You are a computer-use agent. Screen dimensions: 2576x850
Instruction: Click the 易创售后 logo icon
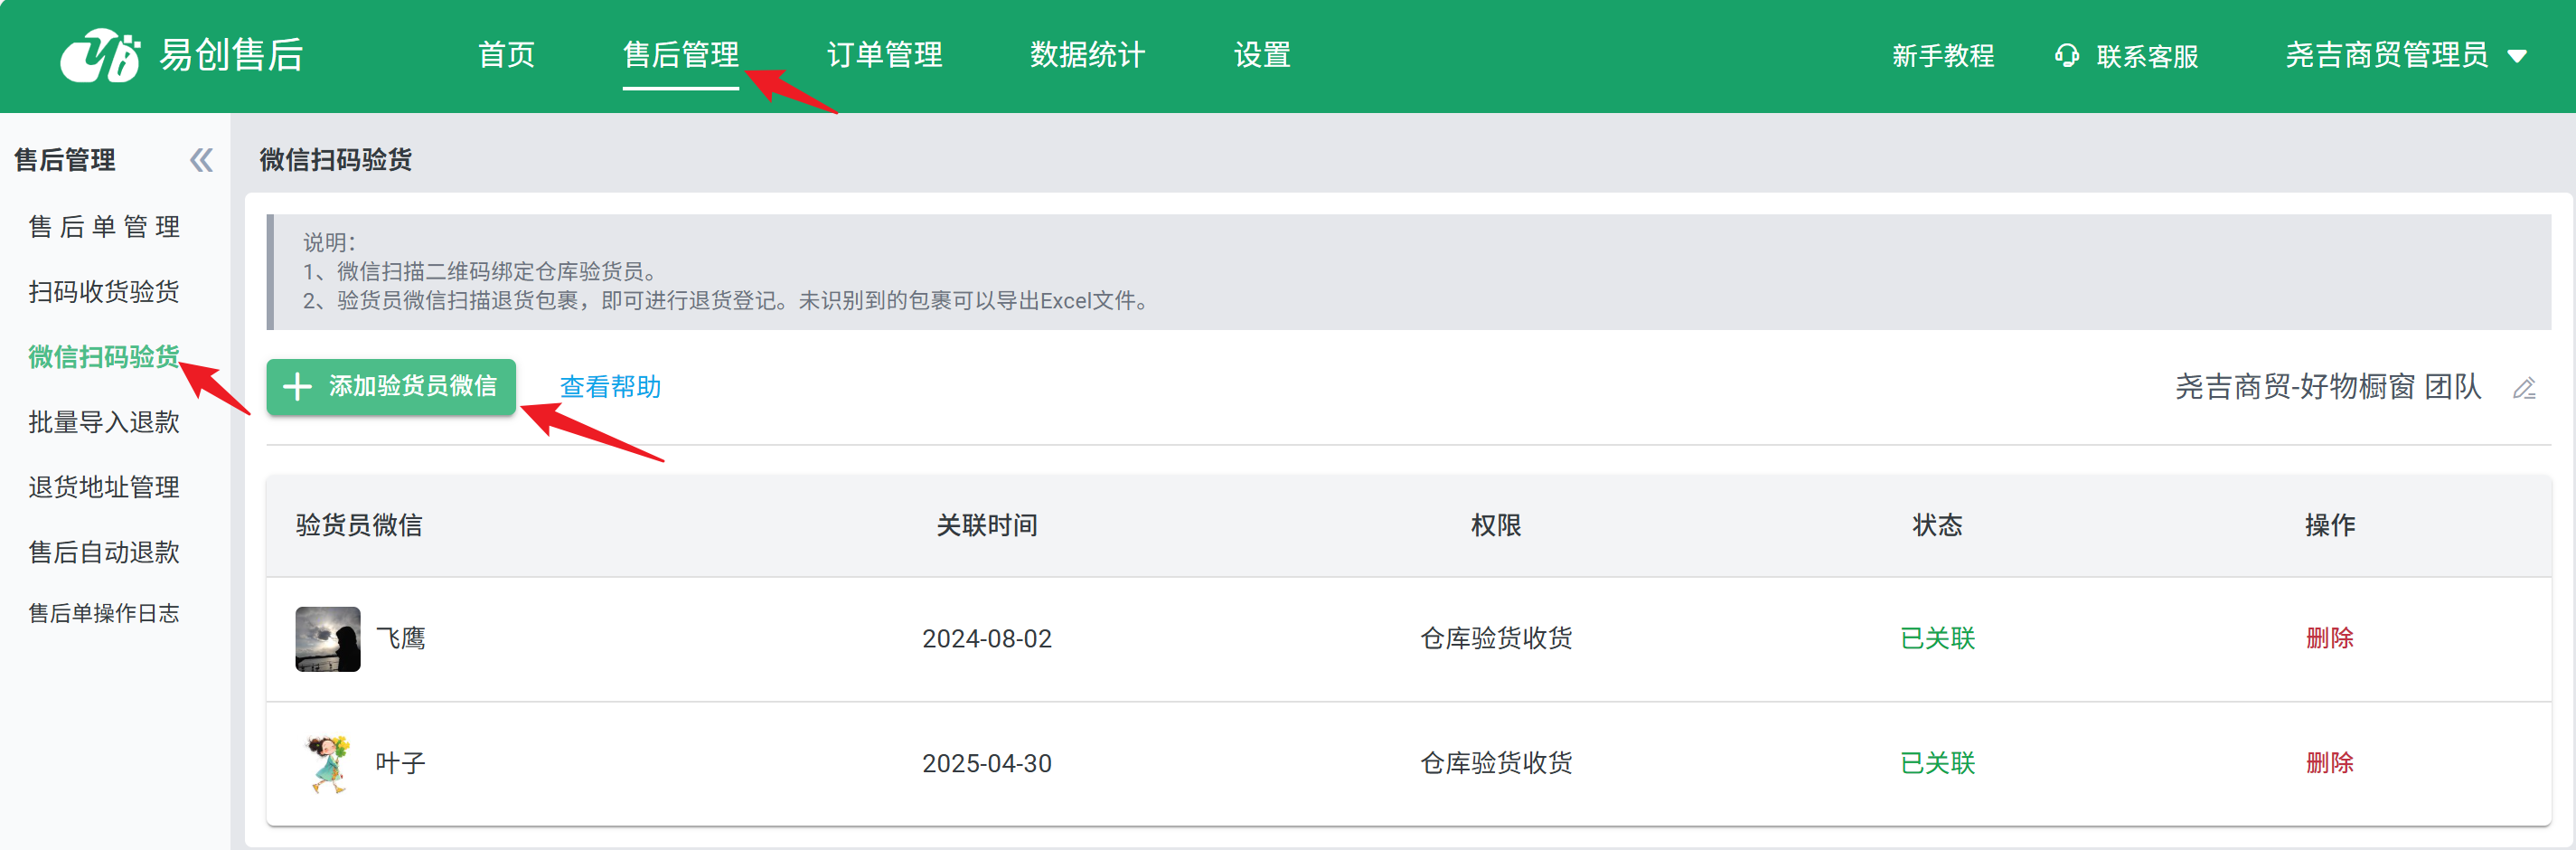(x=100, y=55)
